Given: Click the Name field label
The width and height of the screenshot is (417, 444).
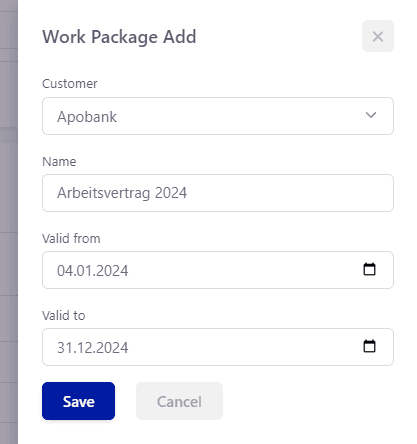Looking at the screenshot, I should pyautogui.click(x=59, y=162).
